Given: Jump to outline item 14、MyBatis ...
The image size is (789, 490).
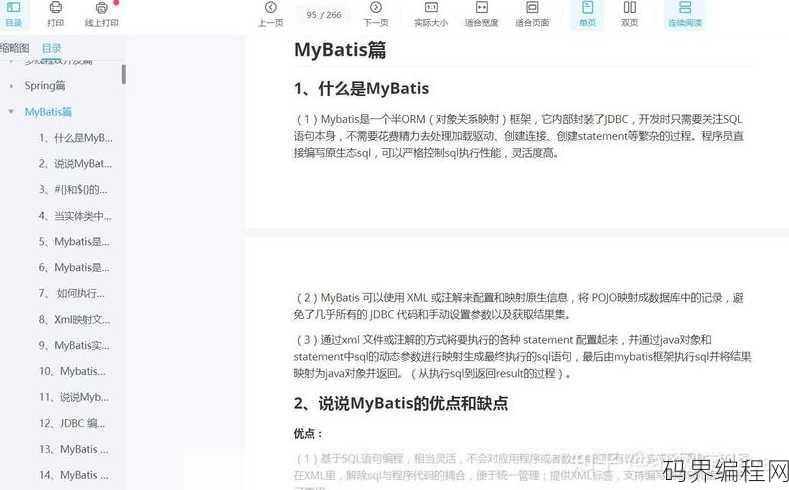Looking at the screenshot, I should click(73, 475).
